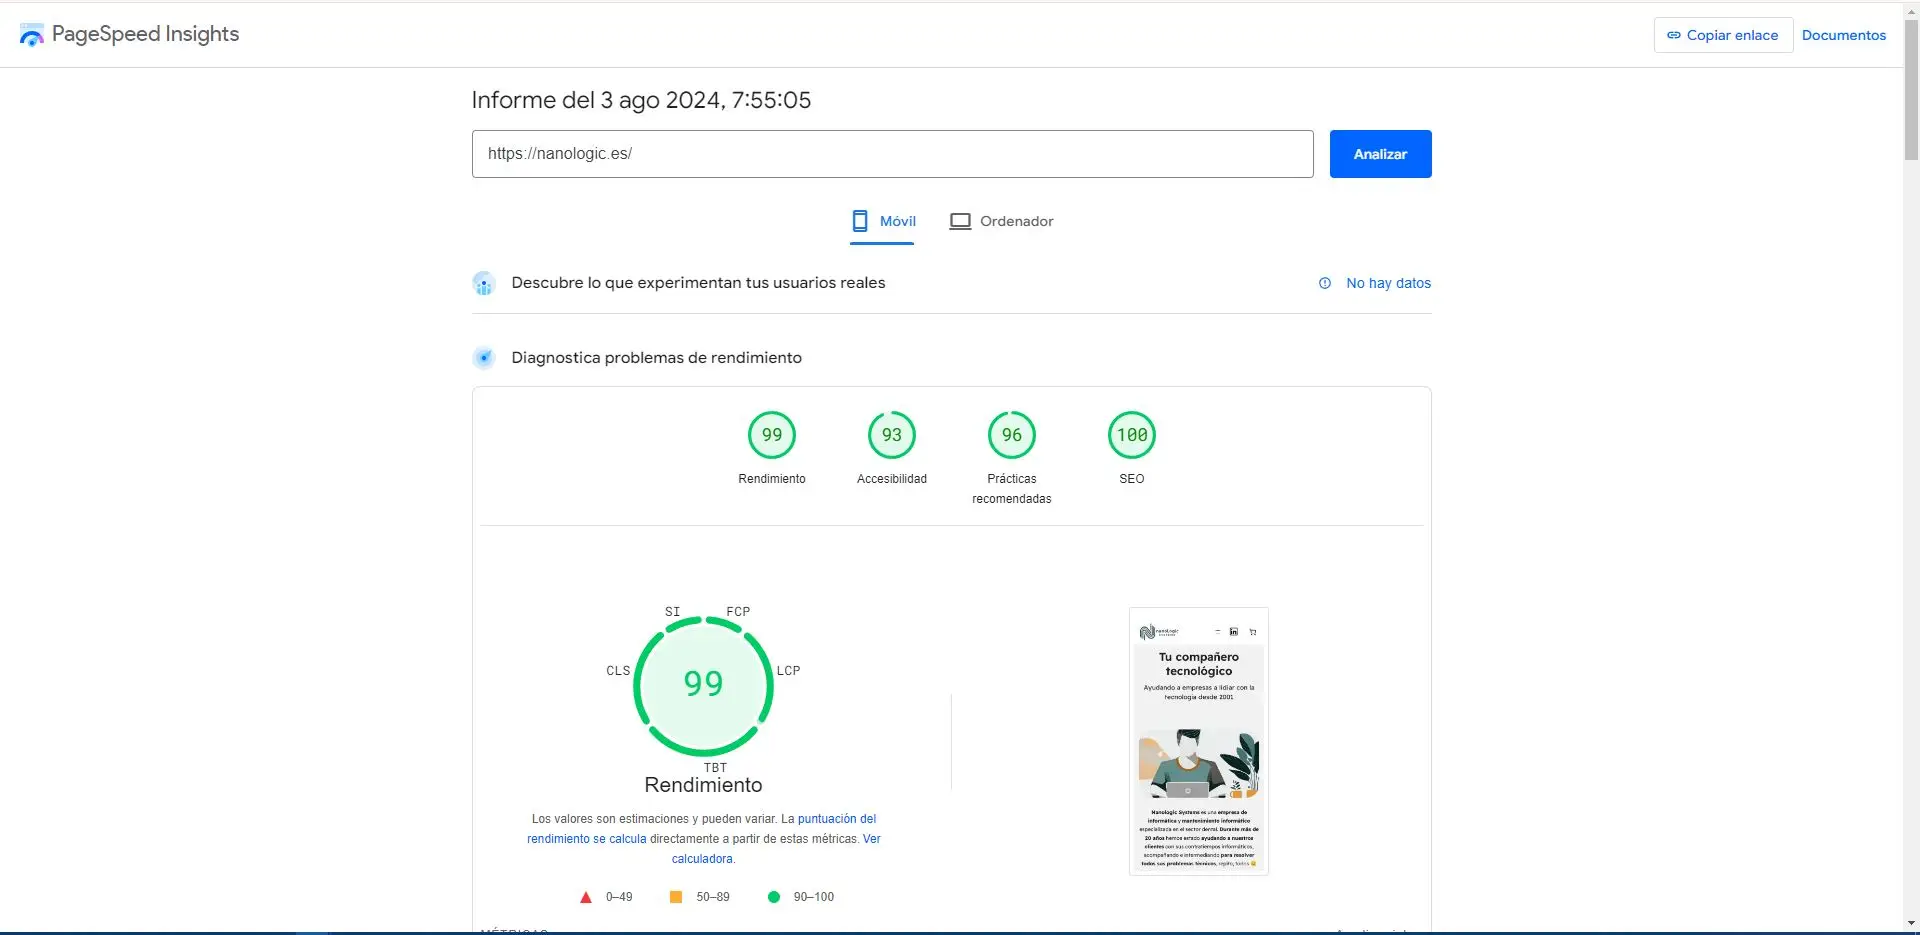
Task: Click the TBT metric label on gauge
Action: click(x=716, y=768)
